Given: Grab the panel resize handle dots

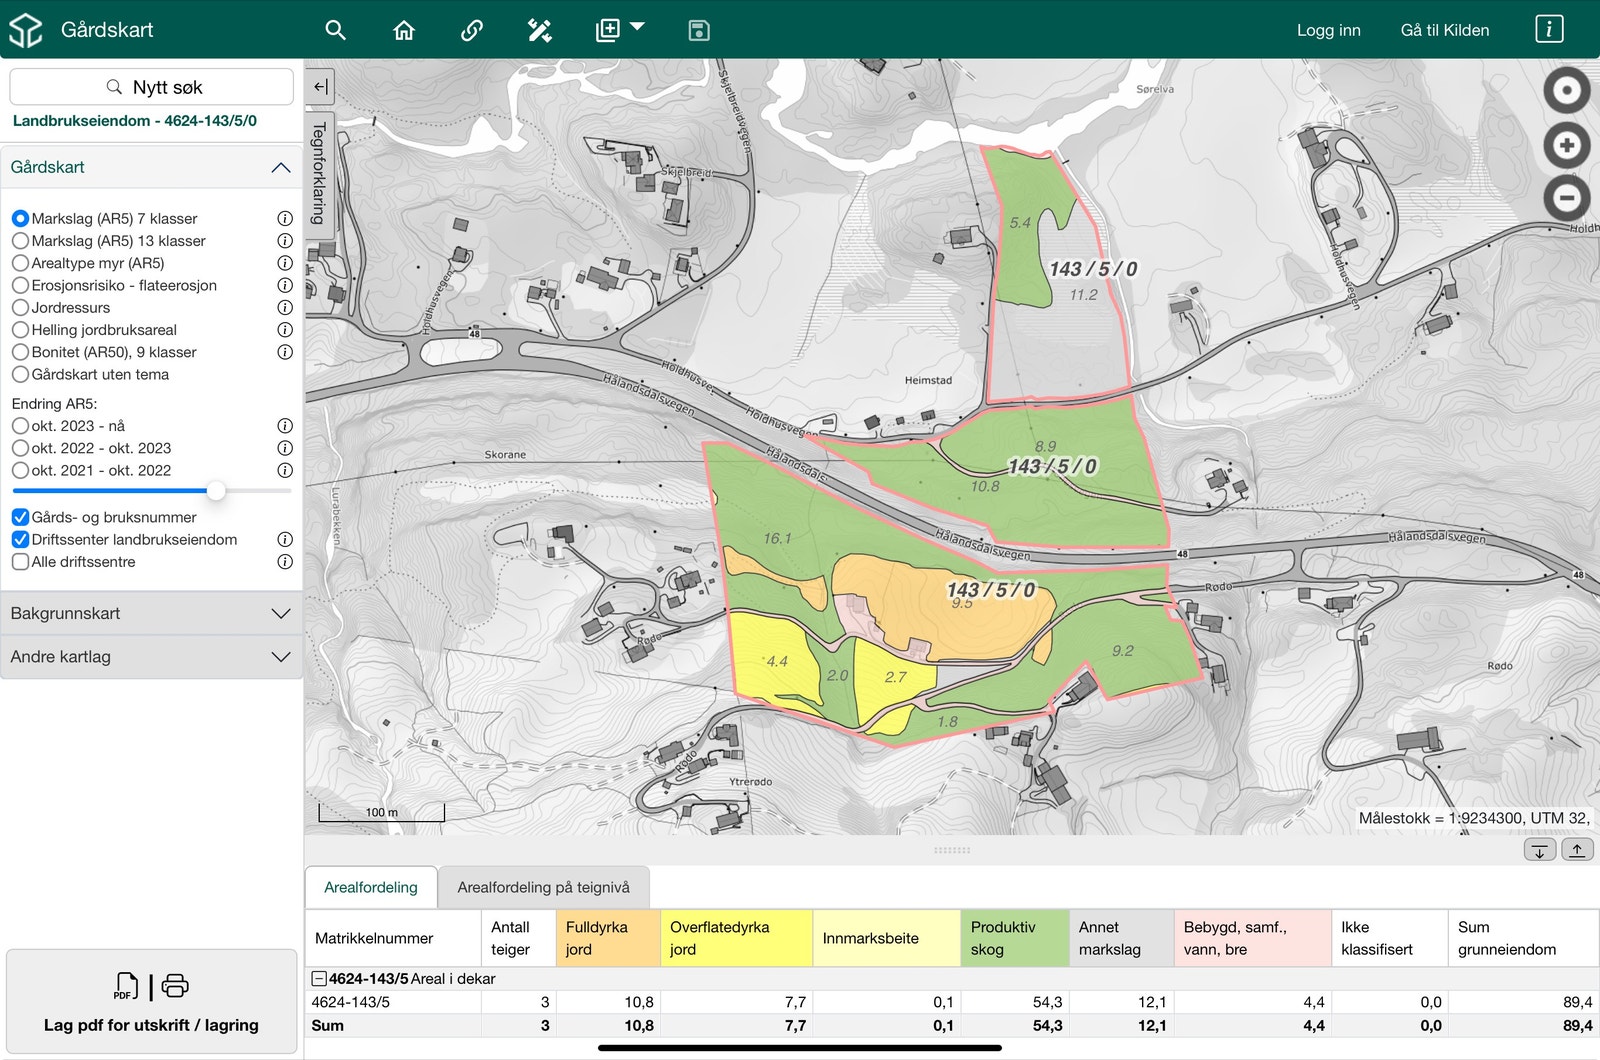Looking at the screenshot, I should [x=952, y=850].
